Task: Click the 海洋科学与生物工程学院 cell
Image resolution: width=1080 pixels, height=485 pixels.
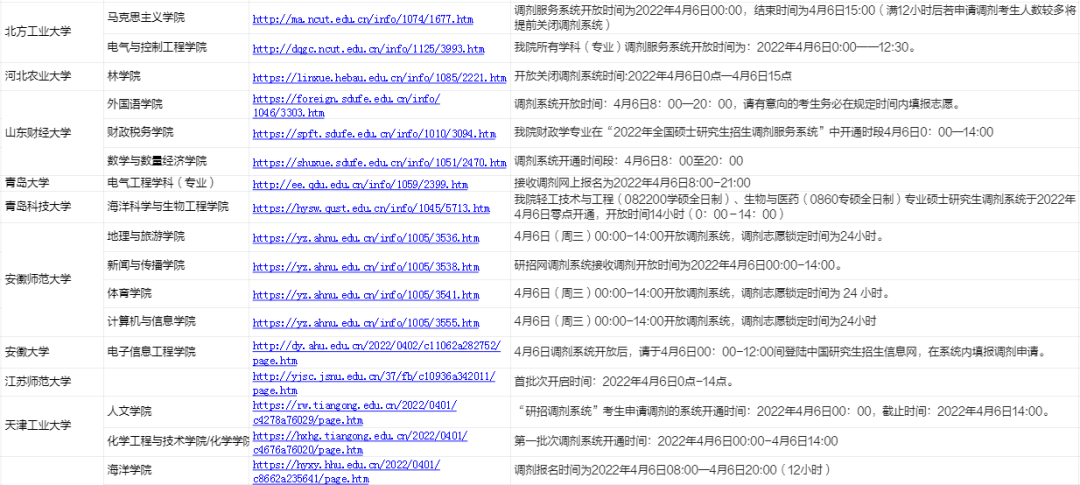Action: [176, 207]
